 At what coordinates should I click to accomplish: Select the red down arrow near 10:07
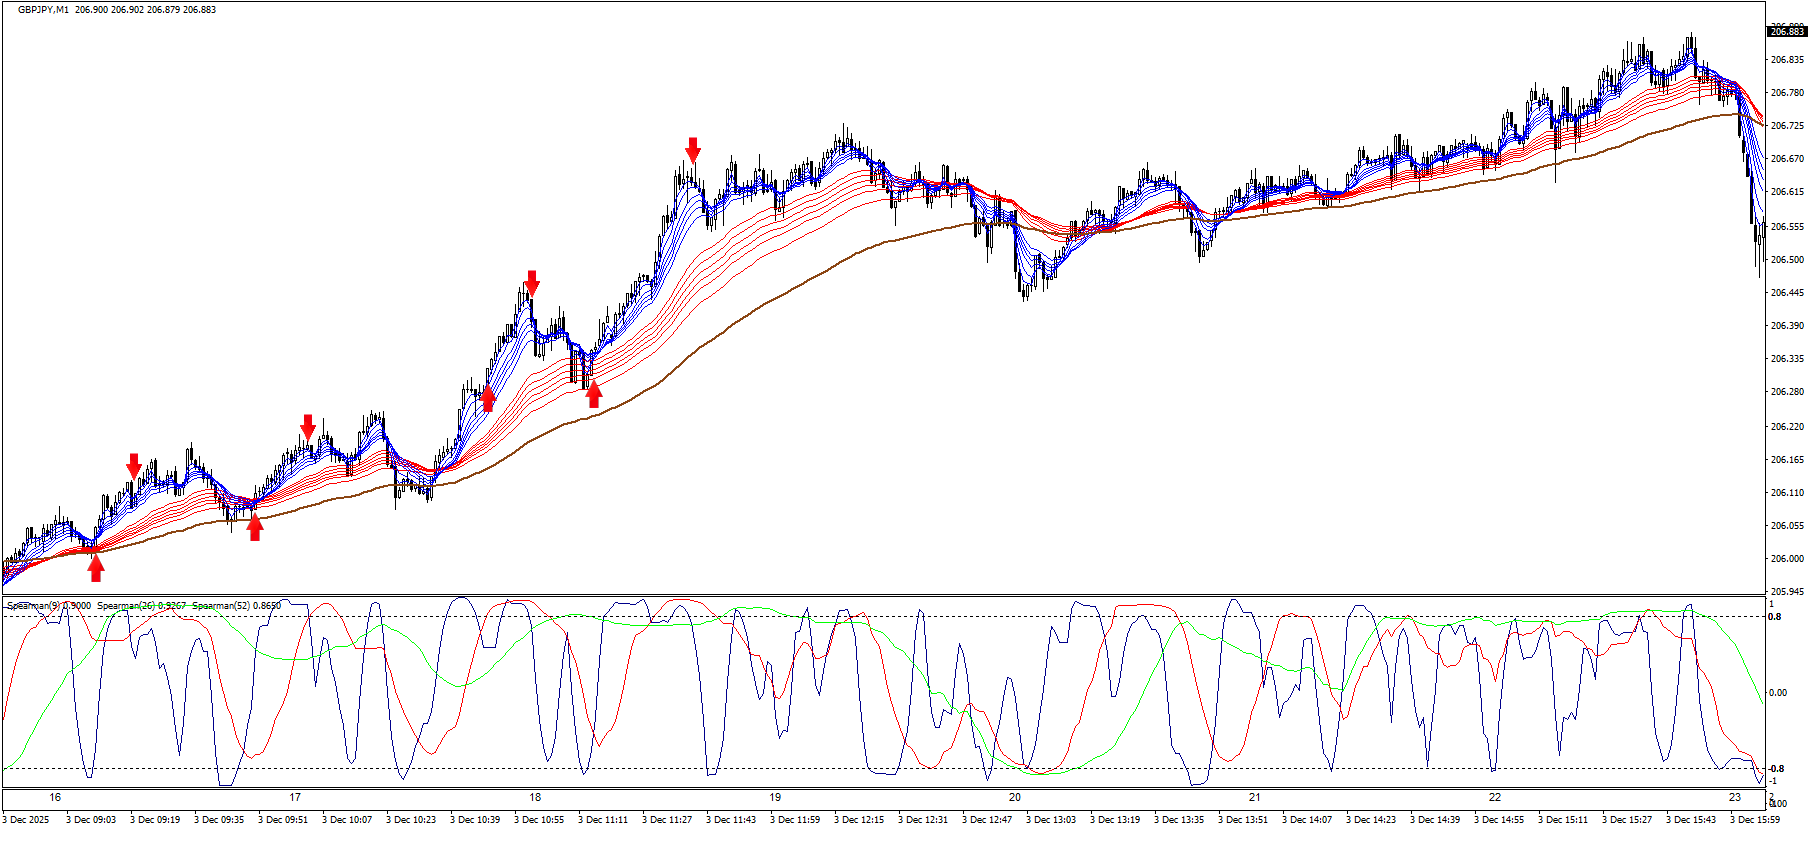(x=308, y=427)
